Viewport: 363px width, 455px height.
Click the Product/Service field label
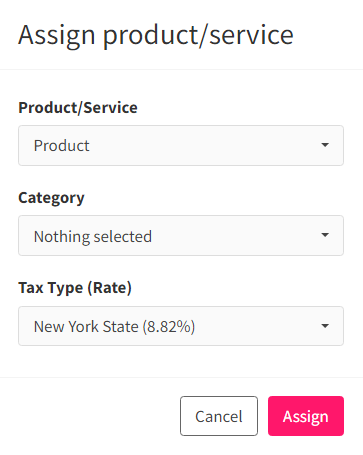(78, 108)
